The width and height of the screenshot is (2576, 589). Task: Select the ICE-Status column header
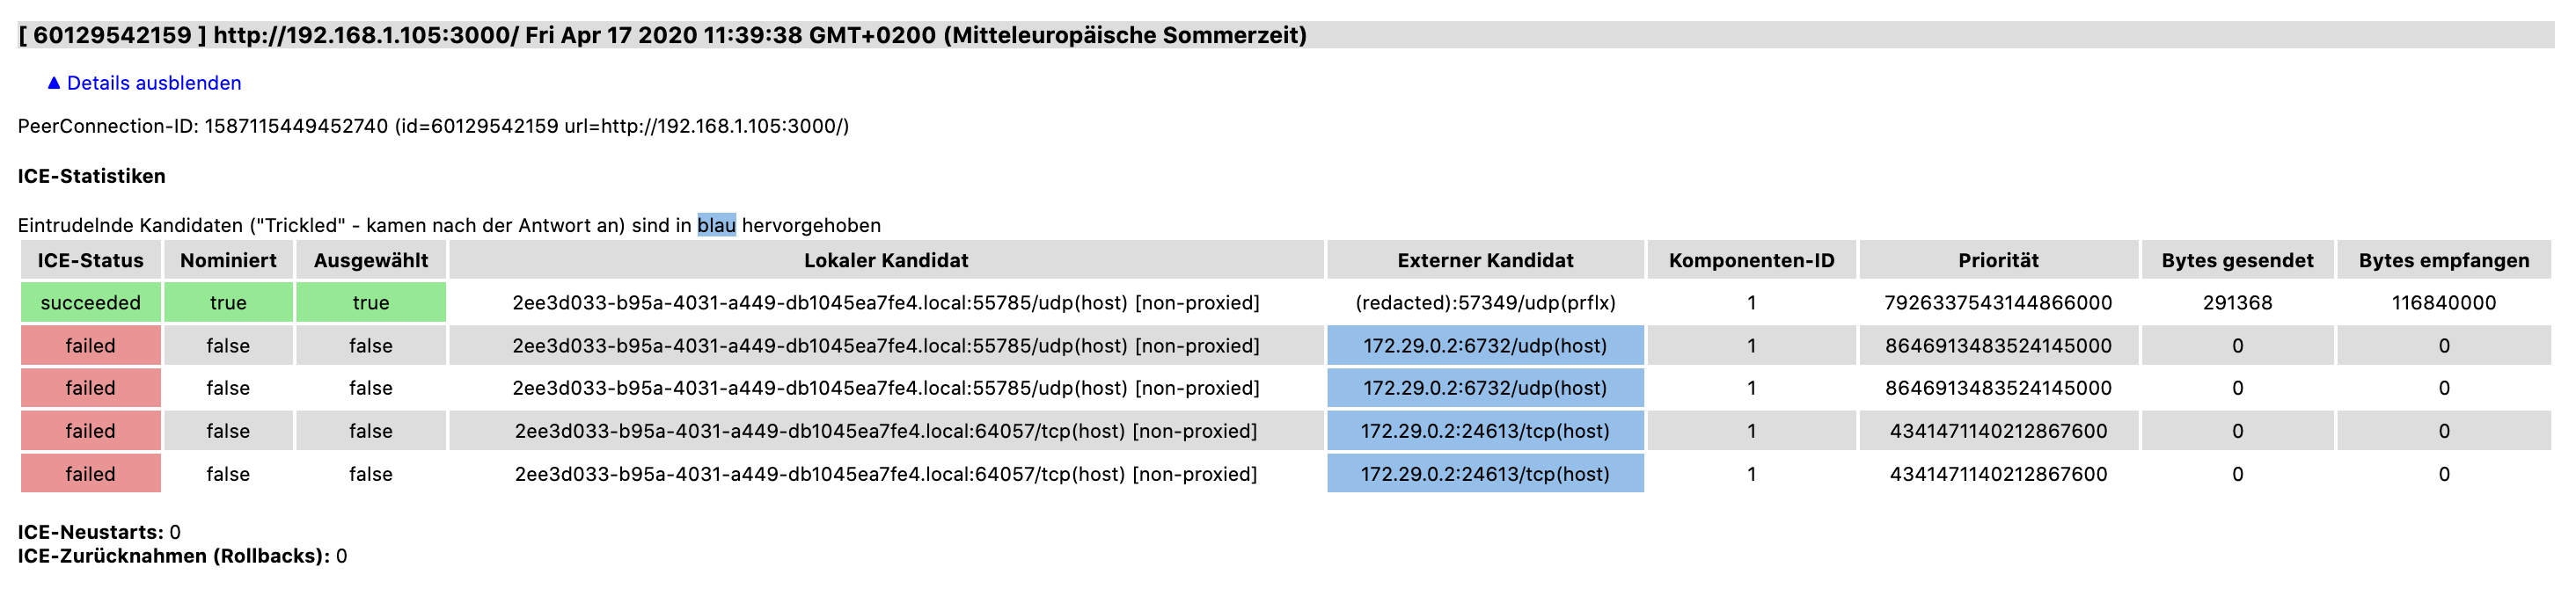coord(89,260)
